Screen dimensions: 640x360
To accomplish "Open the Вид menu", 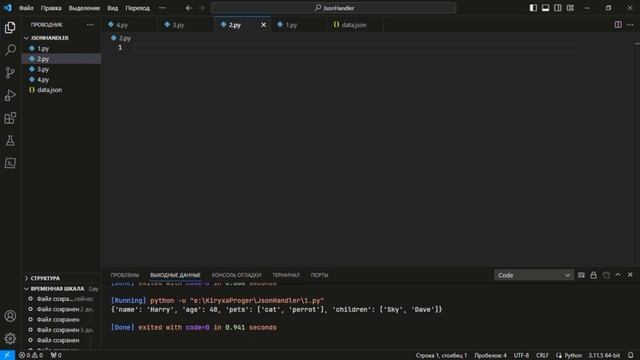I will [x=113, y=8].
